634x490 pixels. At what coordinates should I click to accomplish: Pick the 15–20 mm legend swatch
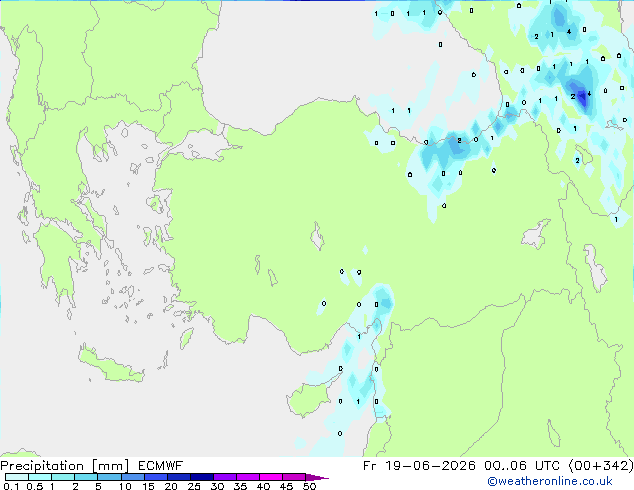(156, 477)
